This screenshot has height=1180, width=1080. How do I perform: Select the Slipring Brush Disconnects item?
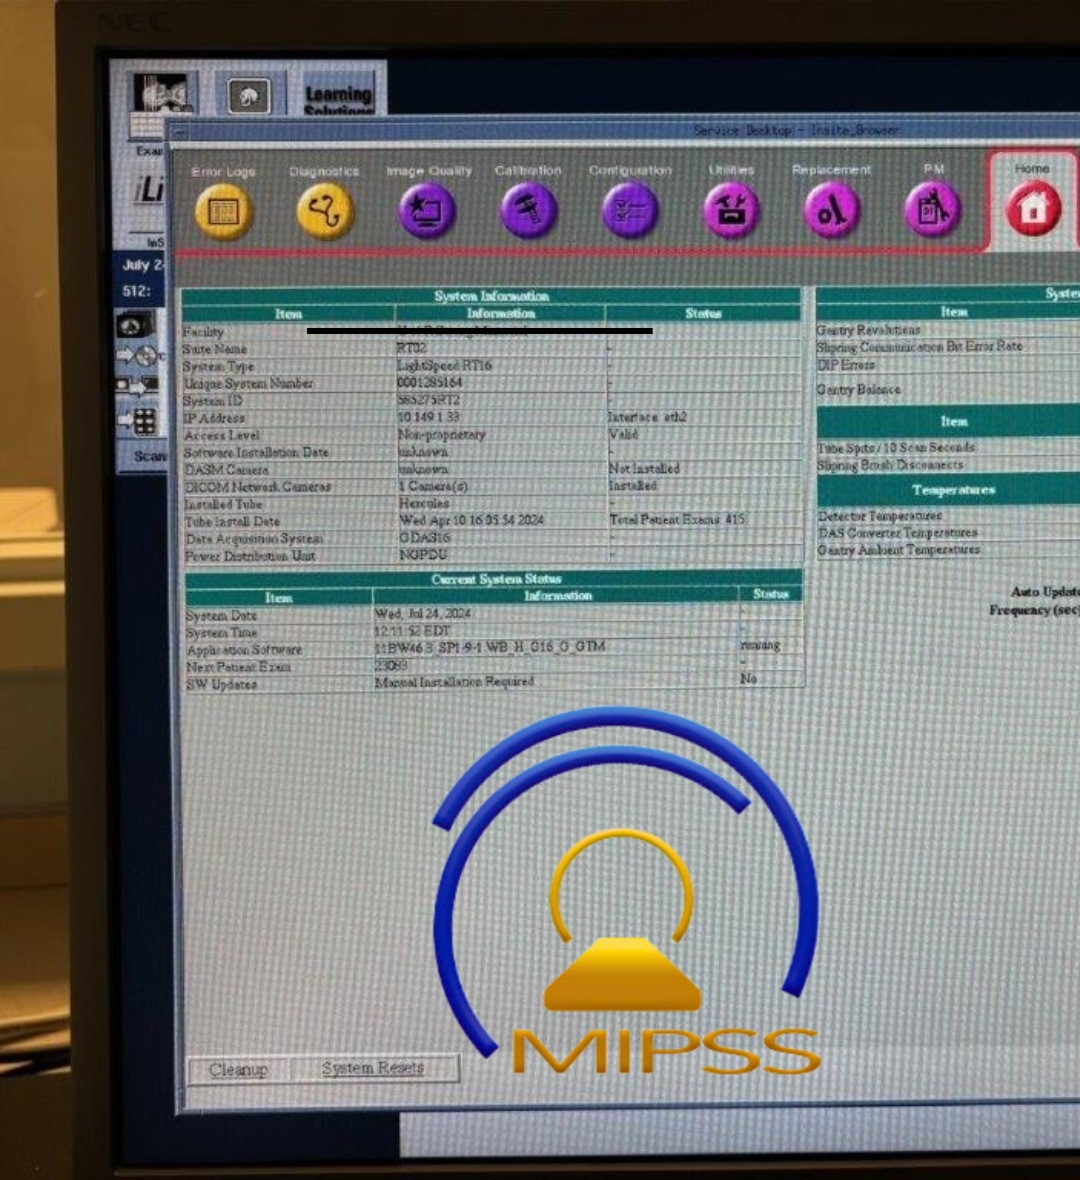[890, 465]
